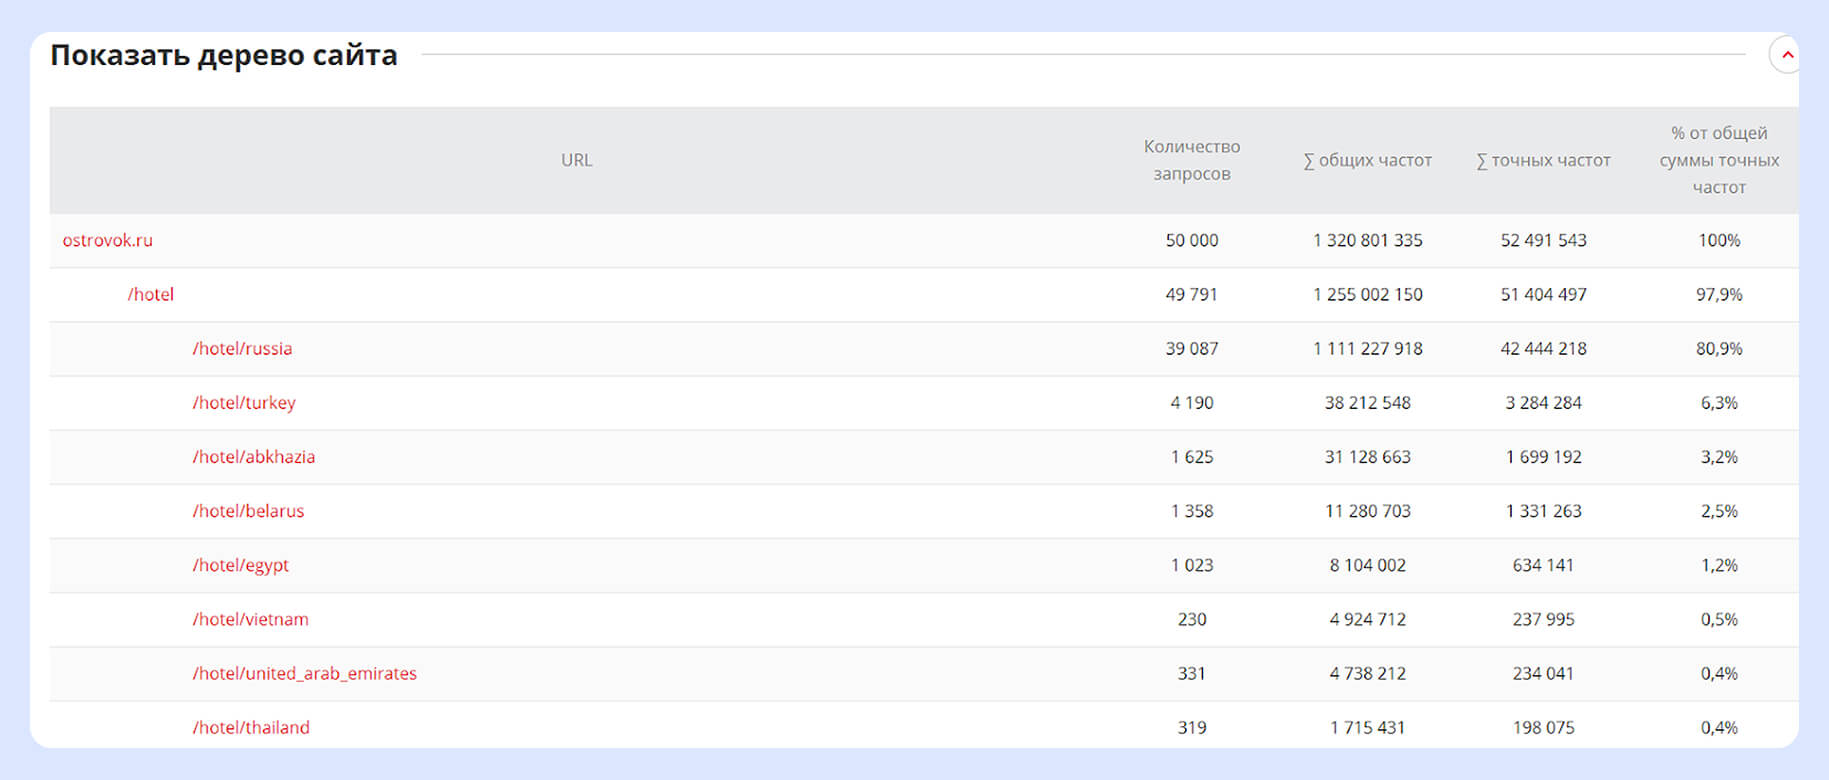
Task: Open the /hotel tree node
Action: coord(151,294)
